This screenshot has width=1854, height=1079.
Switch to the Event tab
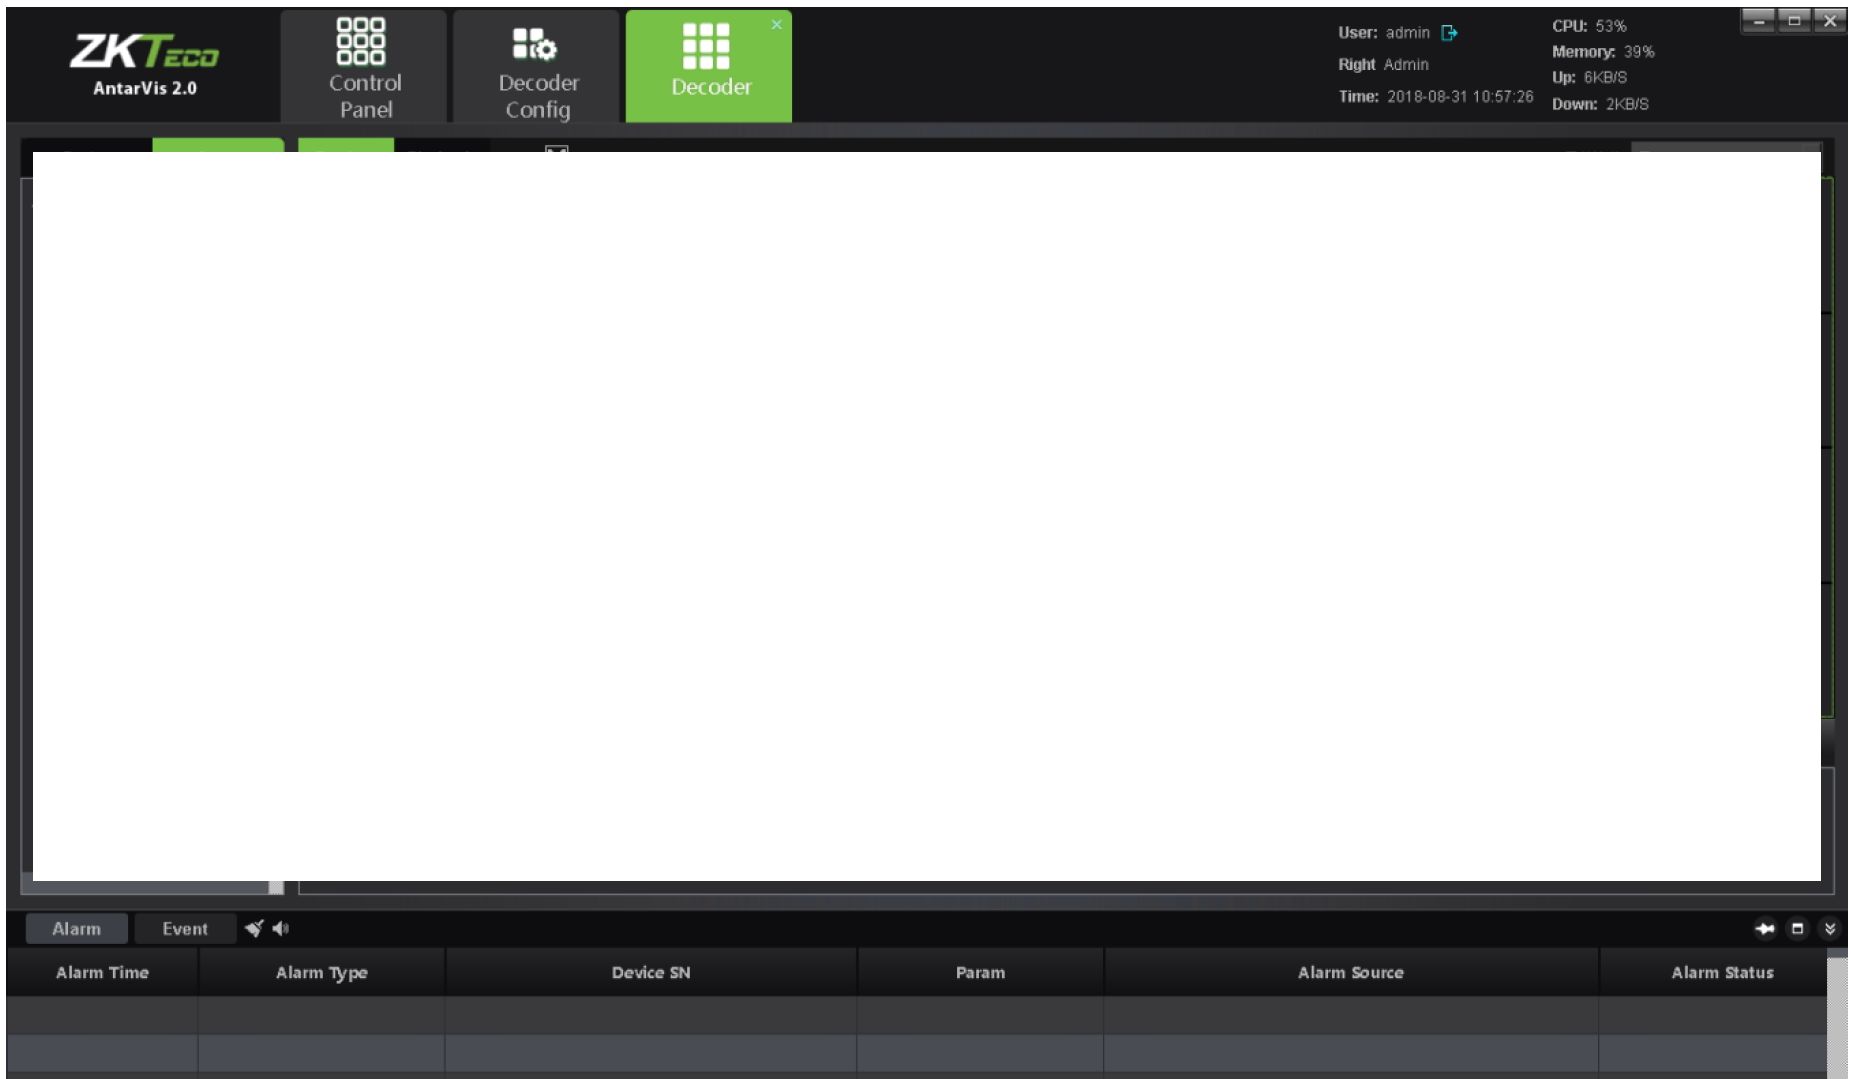[185, 929]
